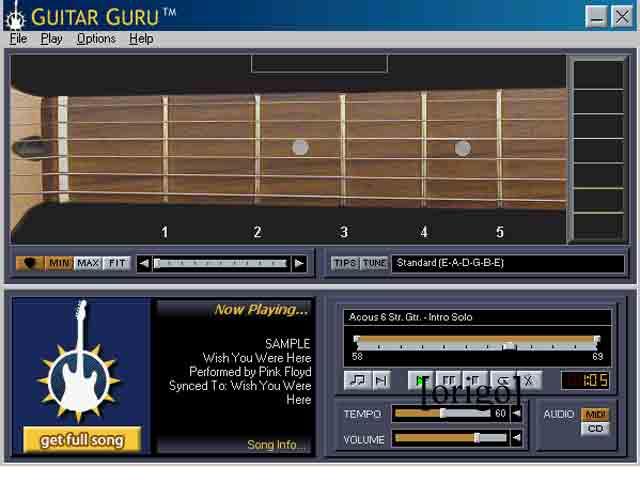This screenshot has width=640, height=480.
Task: Click the fretboard position slider track
Action: click(220, 264)
